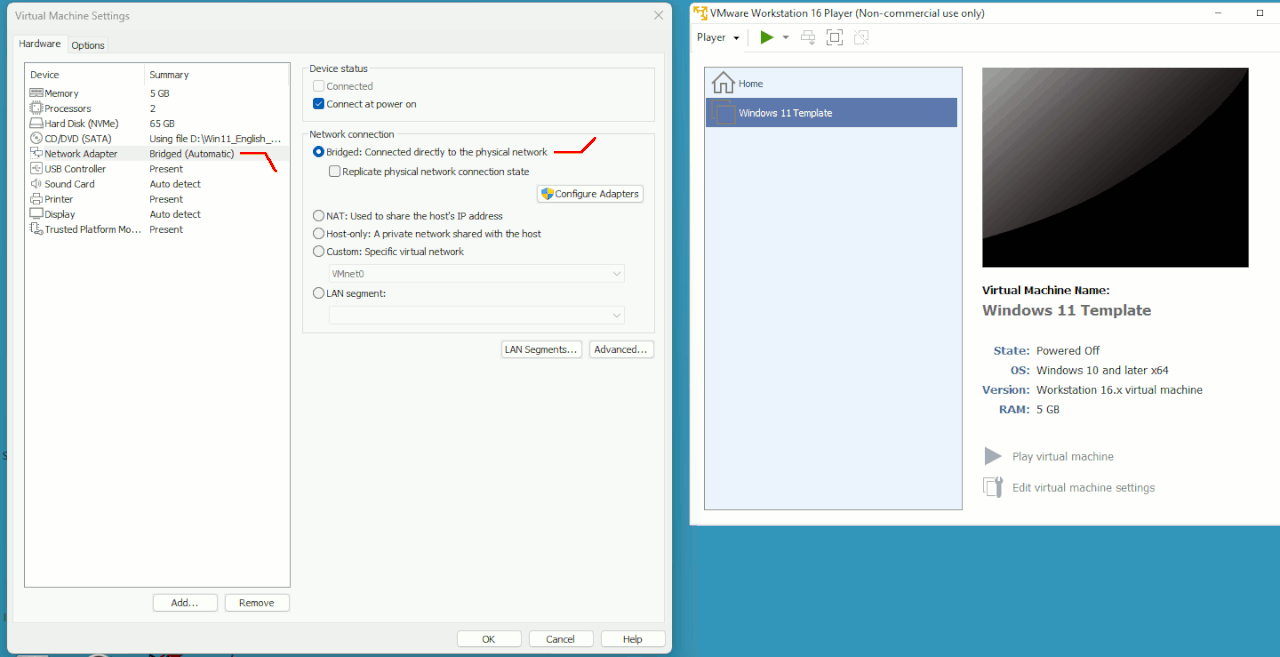Click the USB Controller icon
1280x657 pixels.
[x=36, y=168]
